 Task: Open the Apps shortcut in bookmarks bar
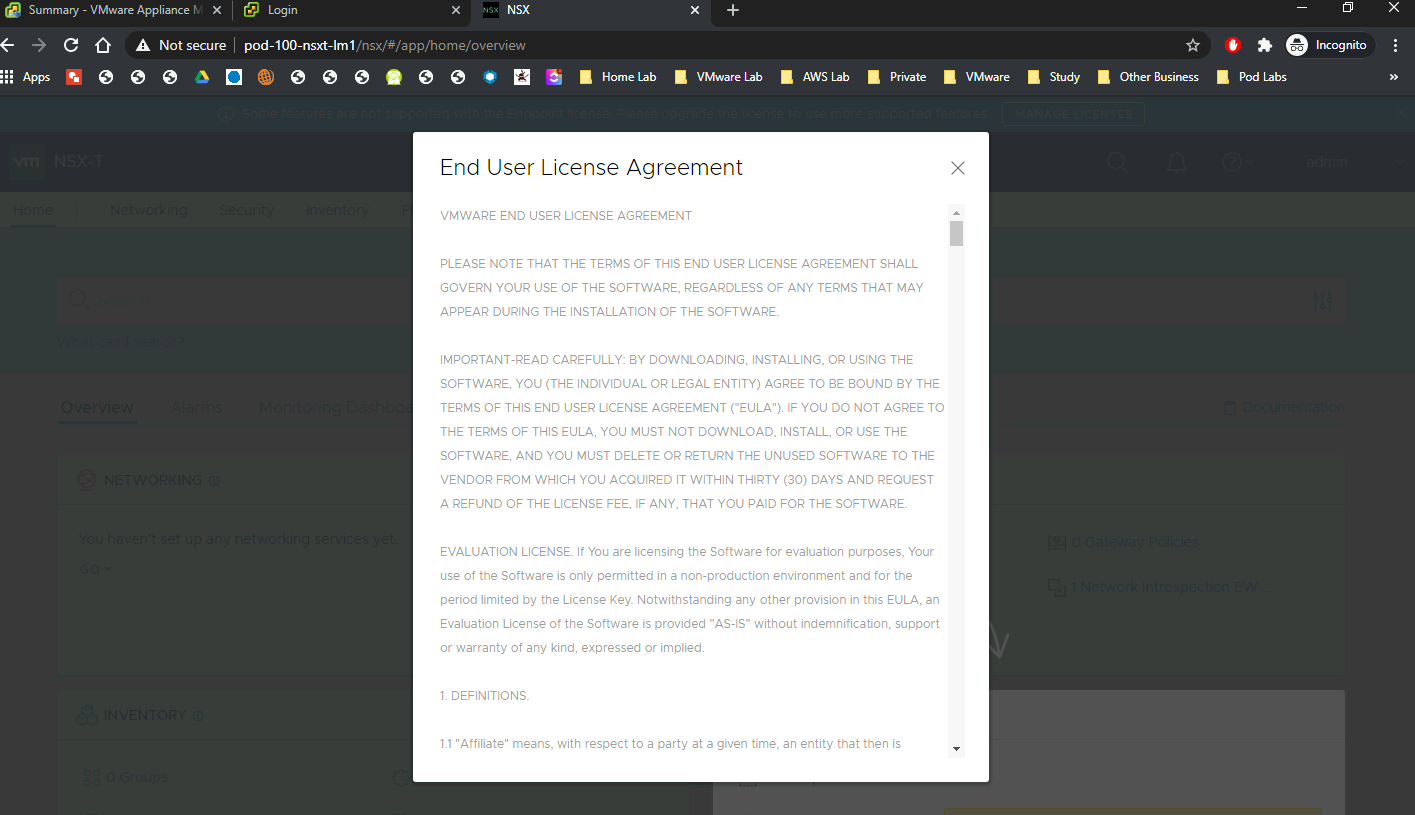tap(27, 77)
